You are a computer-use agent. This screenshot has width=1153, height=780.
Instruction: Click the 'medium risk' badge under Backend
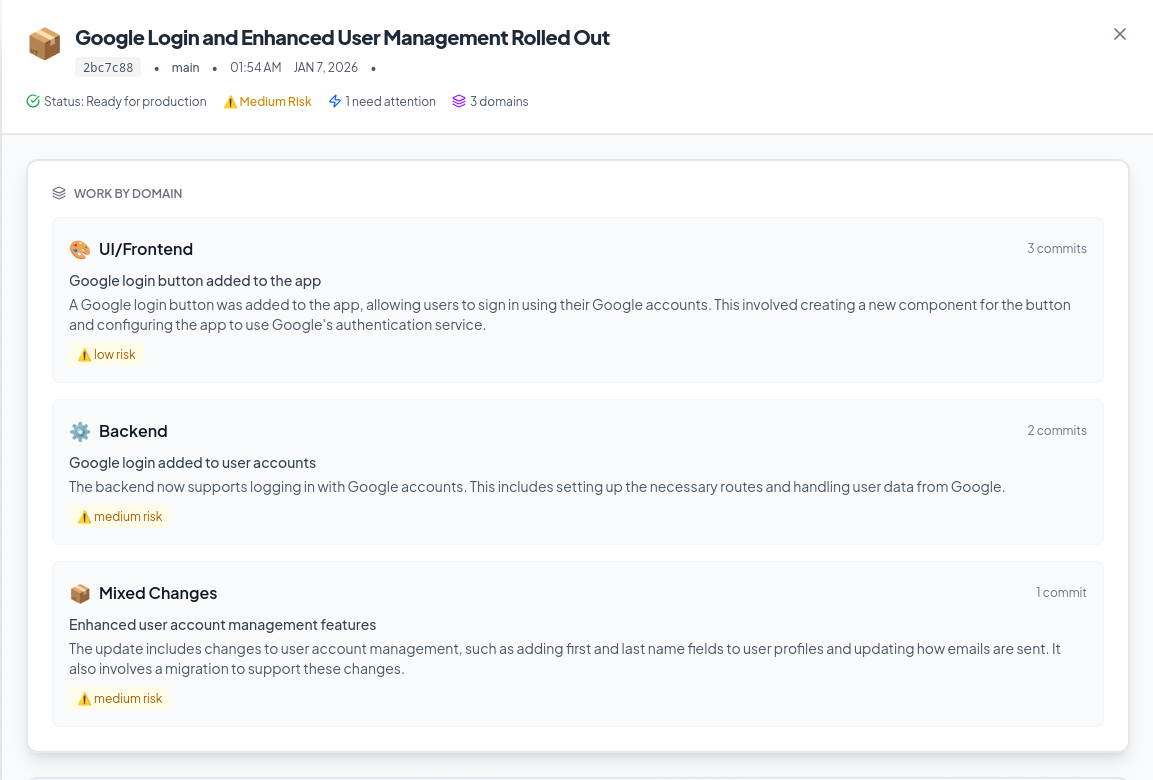[120, 516]
